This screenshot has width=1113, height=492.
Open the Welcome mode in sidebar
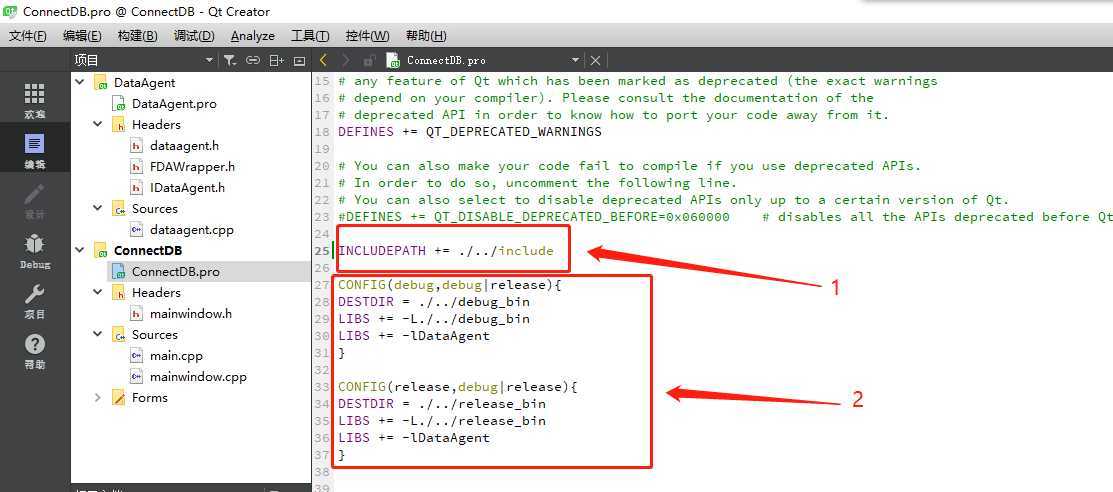(x=35, y=99)
